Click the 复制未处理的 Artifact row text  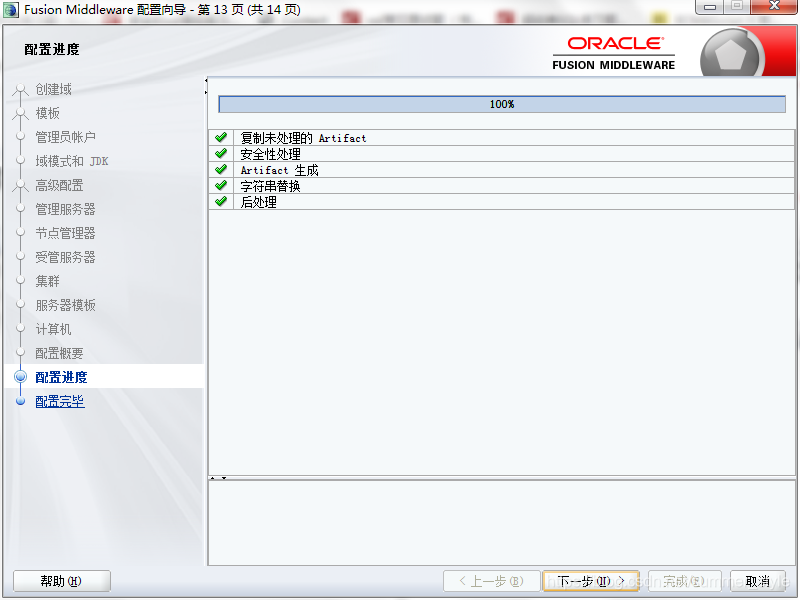tap(303, 138)
